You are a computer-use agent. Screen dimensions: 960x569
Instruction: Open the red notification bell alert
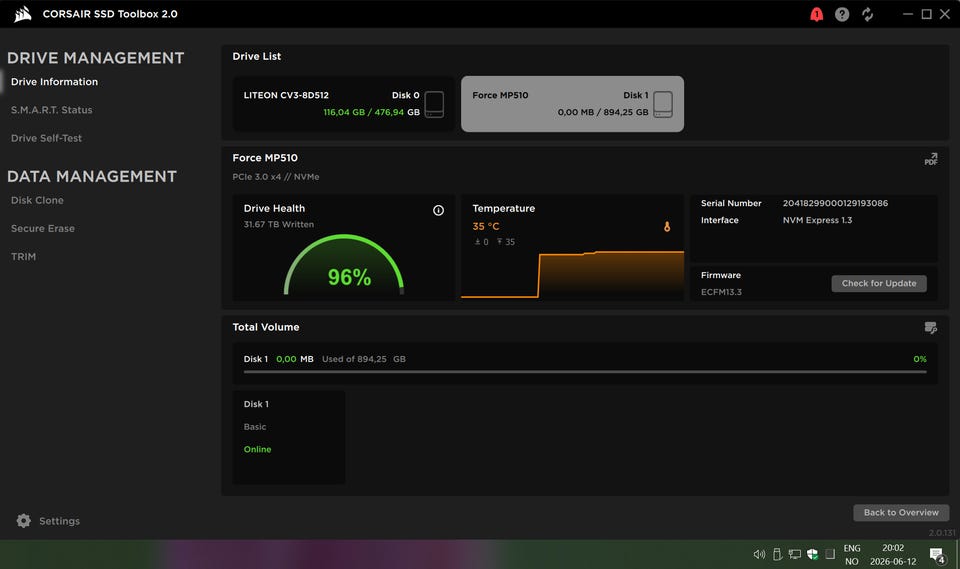[x=816, y=14]
